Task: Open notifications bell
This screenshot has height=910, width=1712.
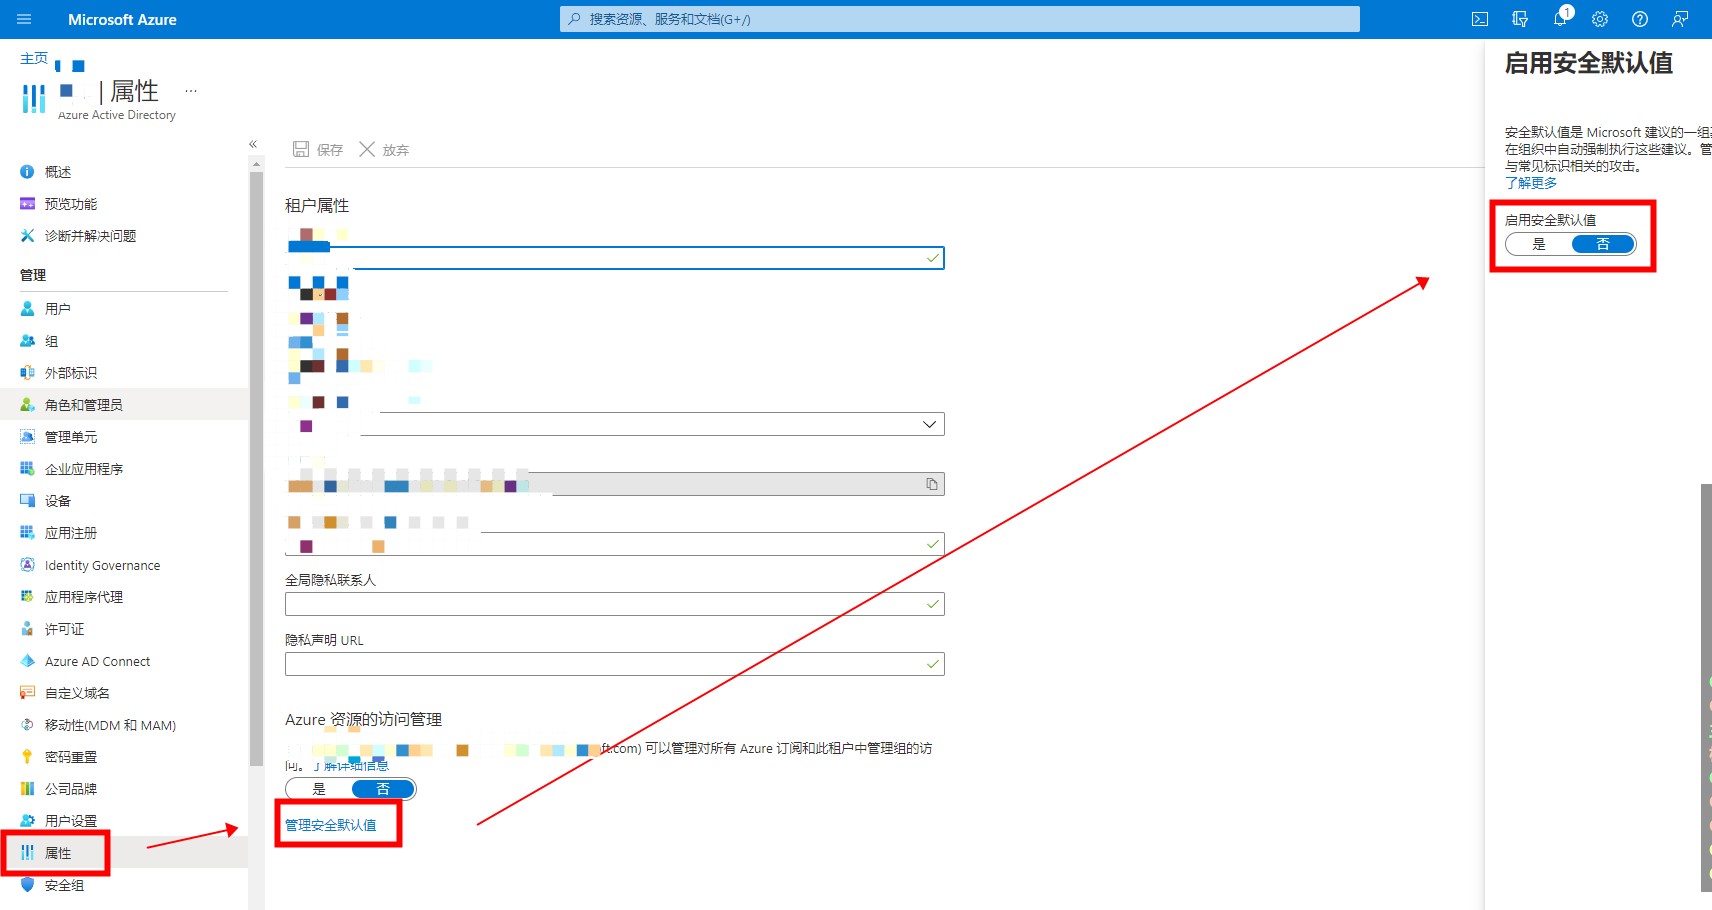Action: [1560, 19]
